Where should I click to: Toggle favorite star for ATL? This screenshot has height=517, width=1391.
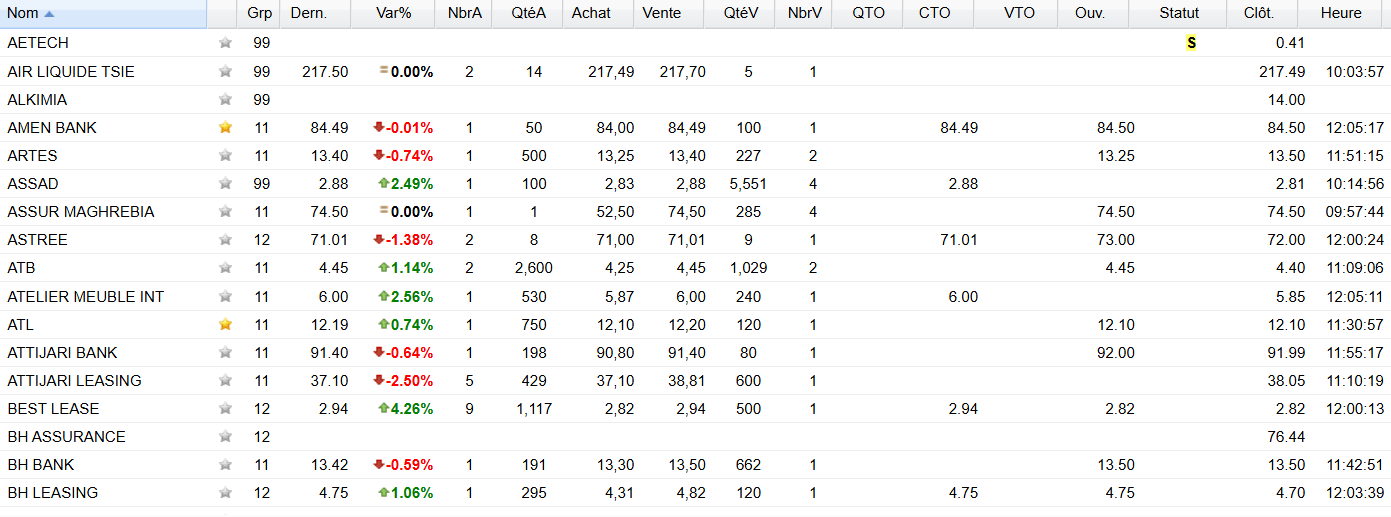[x=225, y=325]
